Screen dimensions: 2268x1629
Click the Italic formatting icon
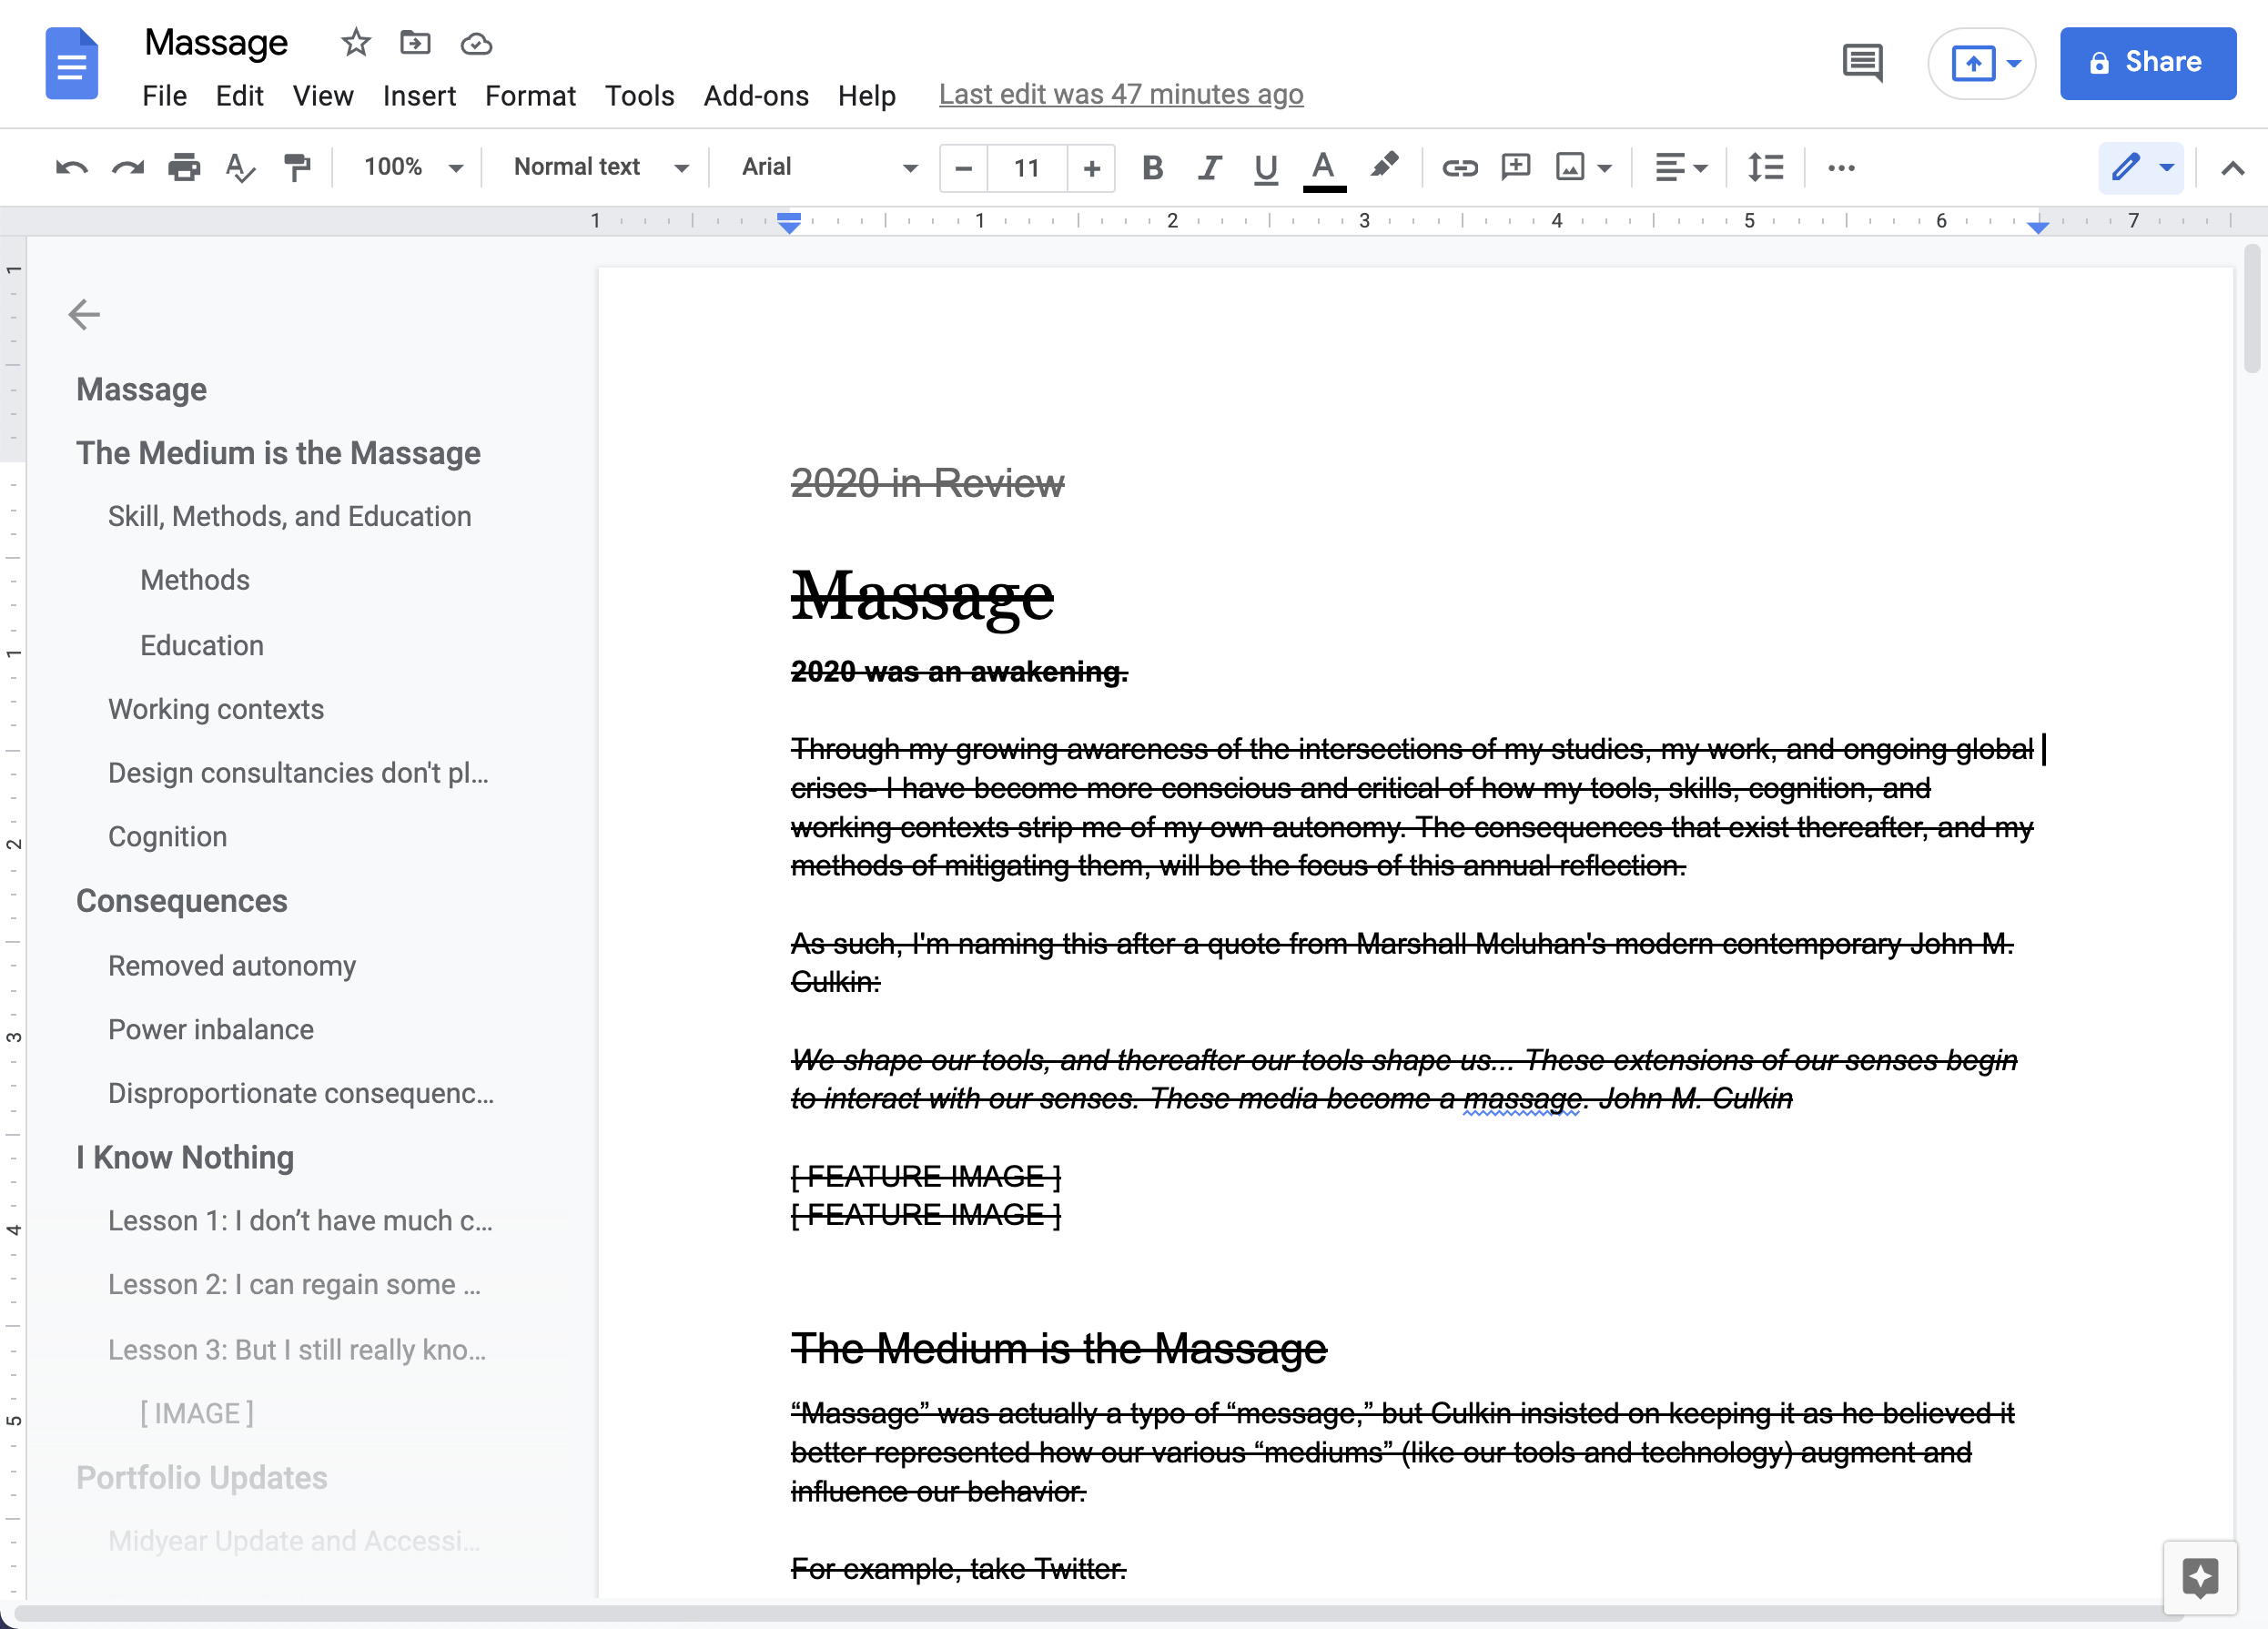(1206, 166)
